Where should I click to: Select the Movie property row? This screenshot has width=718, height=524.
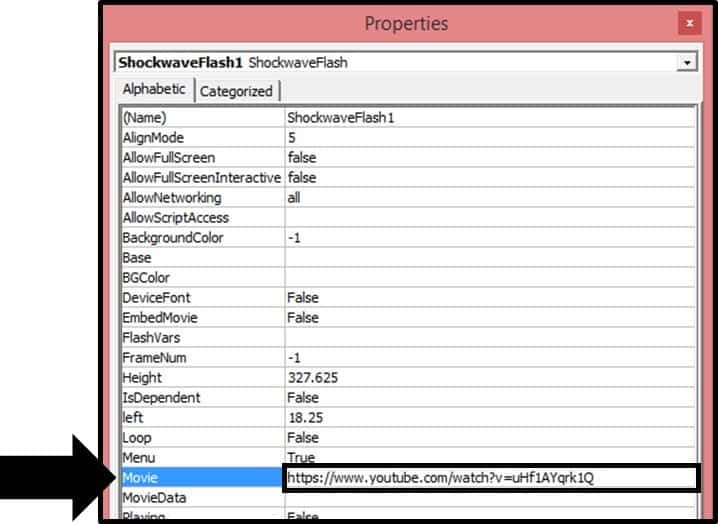[x=200, y=478]
